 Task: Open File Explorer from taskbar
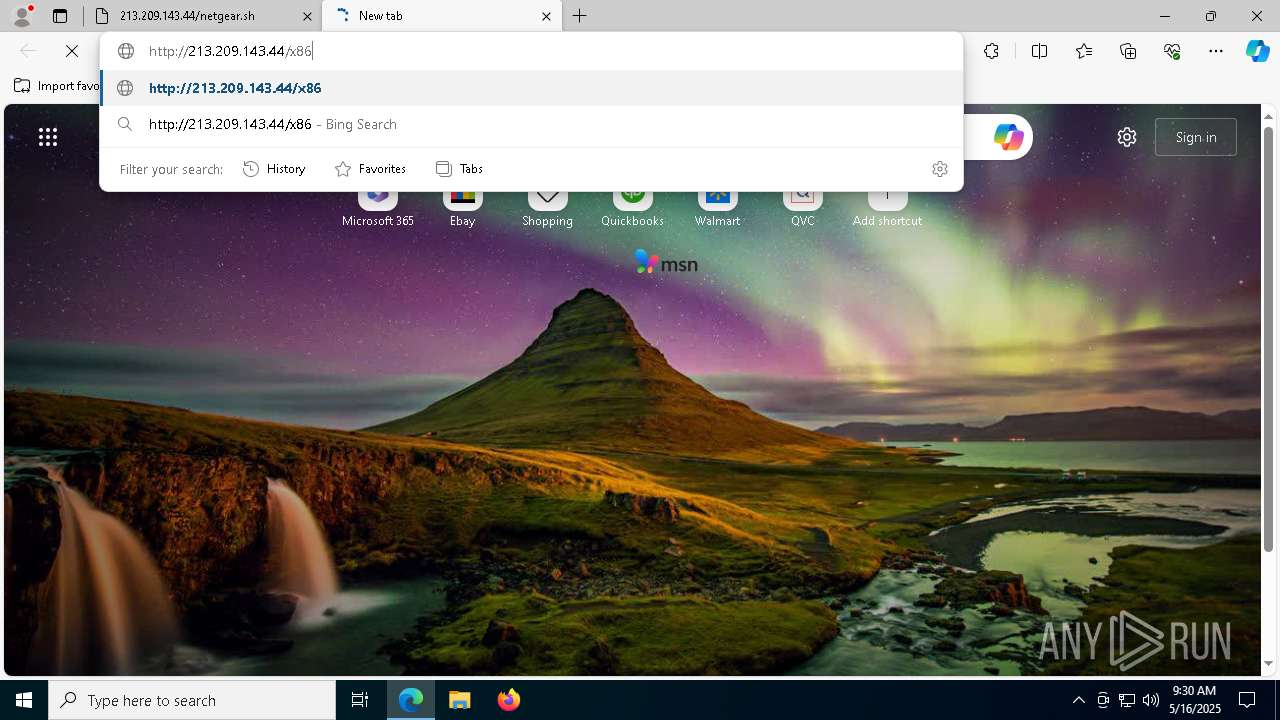(459, 700)
